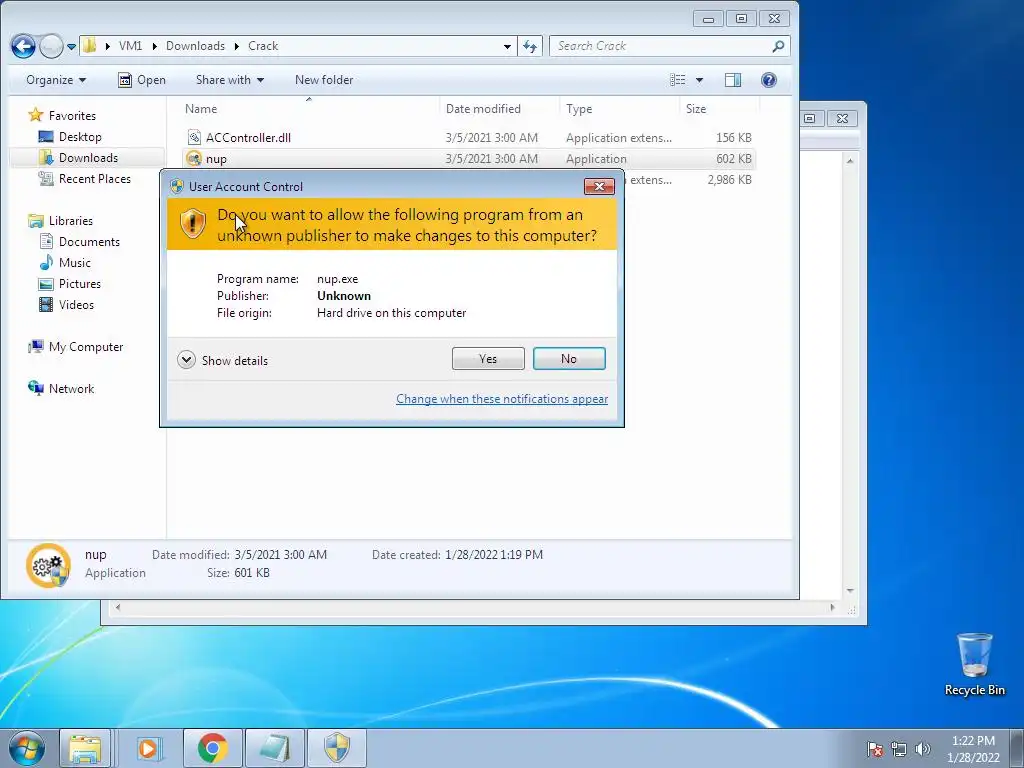Image resolution: width=1024 pixels, height=768 pixels.
Task: Go back with the Explorer back arrow
Action: pyautogui.click(x=24, y=46)
